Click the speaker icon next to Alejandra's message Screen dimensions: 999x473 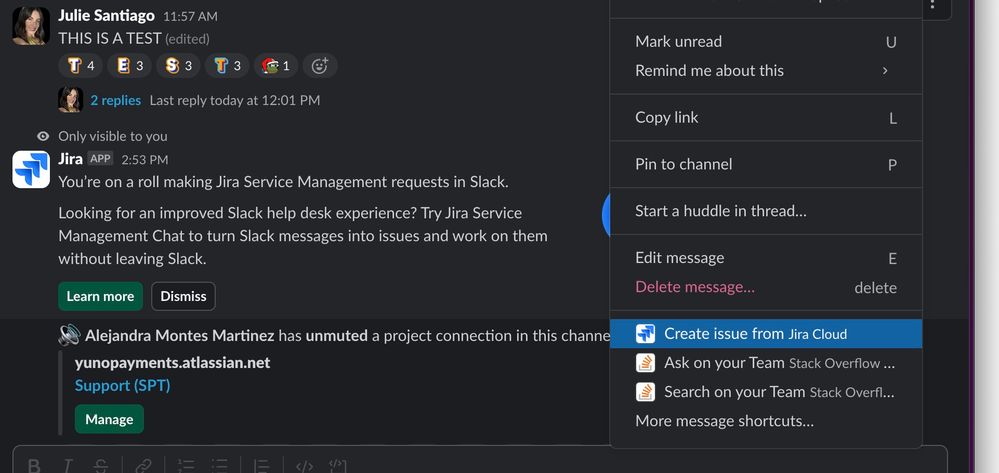tap(69, 335)
